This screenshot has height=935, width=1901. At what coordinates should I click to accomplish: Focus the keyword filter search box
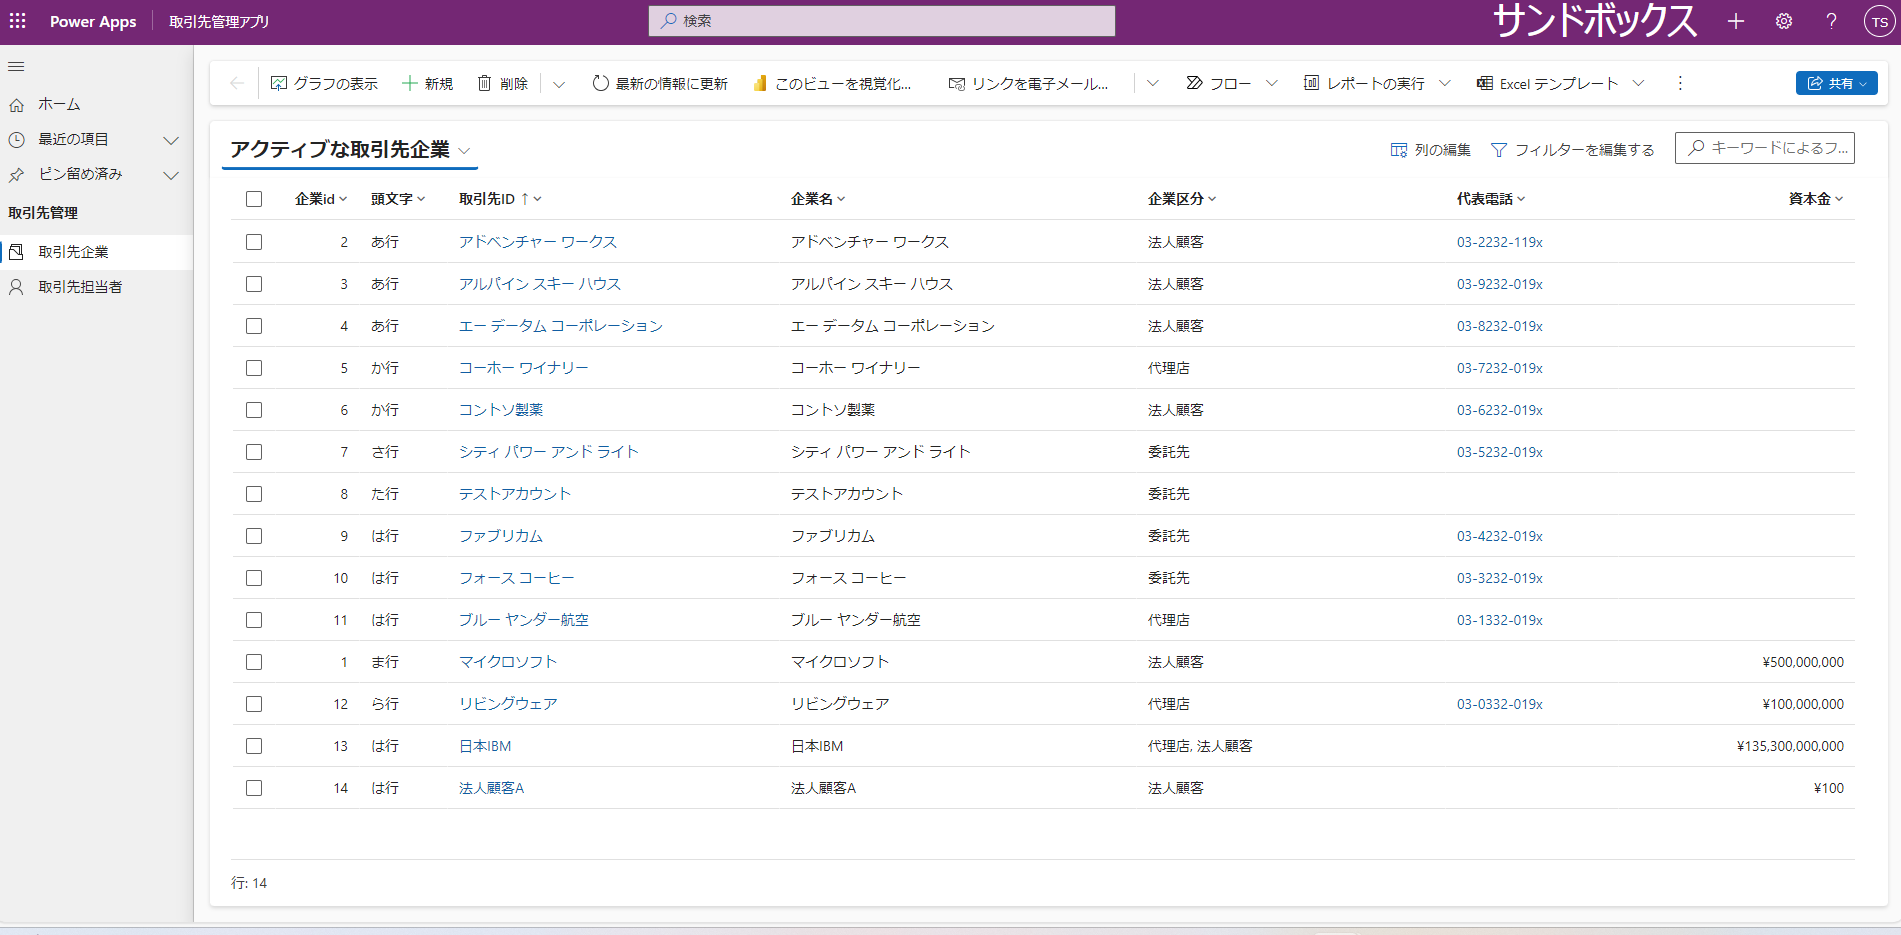[1765, 148]
